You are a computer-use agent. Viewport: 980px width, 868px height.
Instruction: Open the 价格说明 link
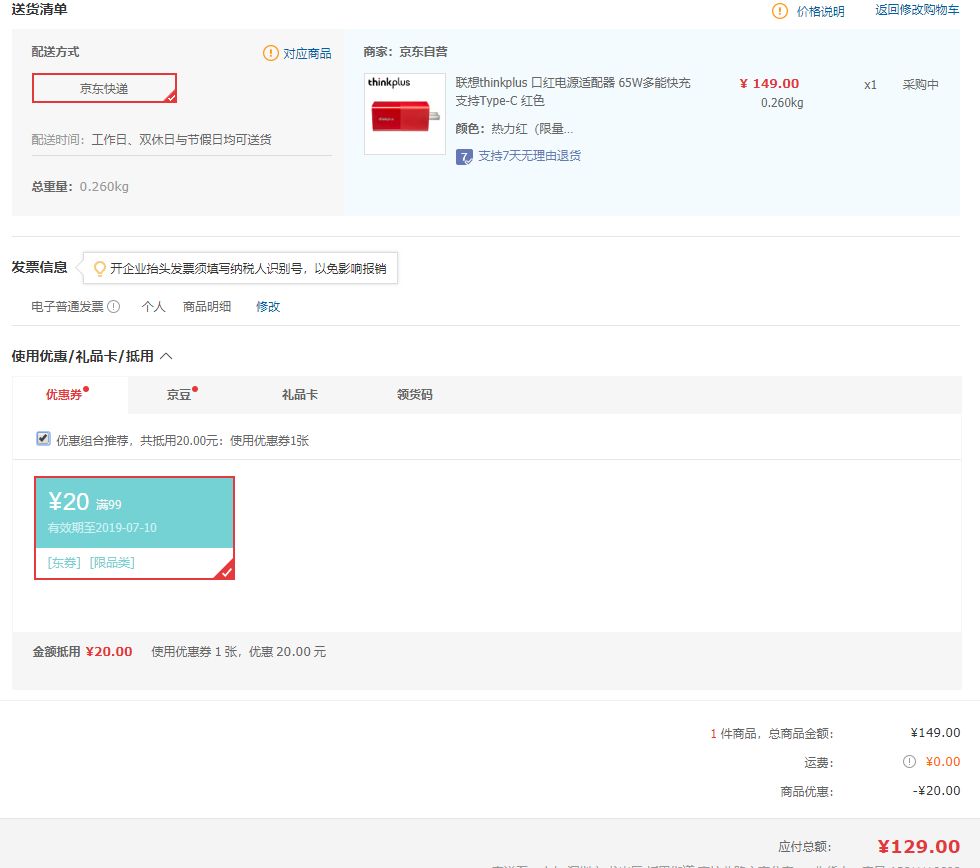point(820,12)
